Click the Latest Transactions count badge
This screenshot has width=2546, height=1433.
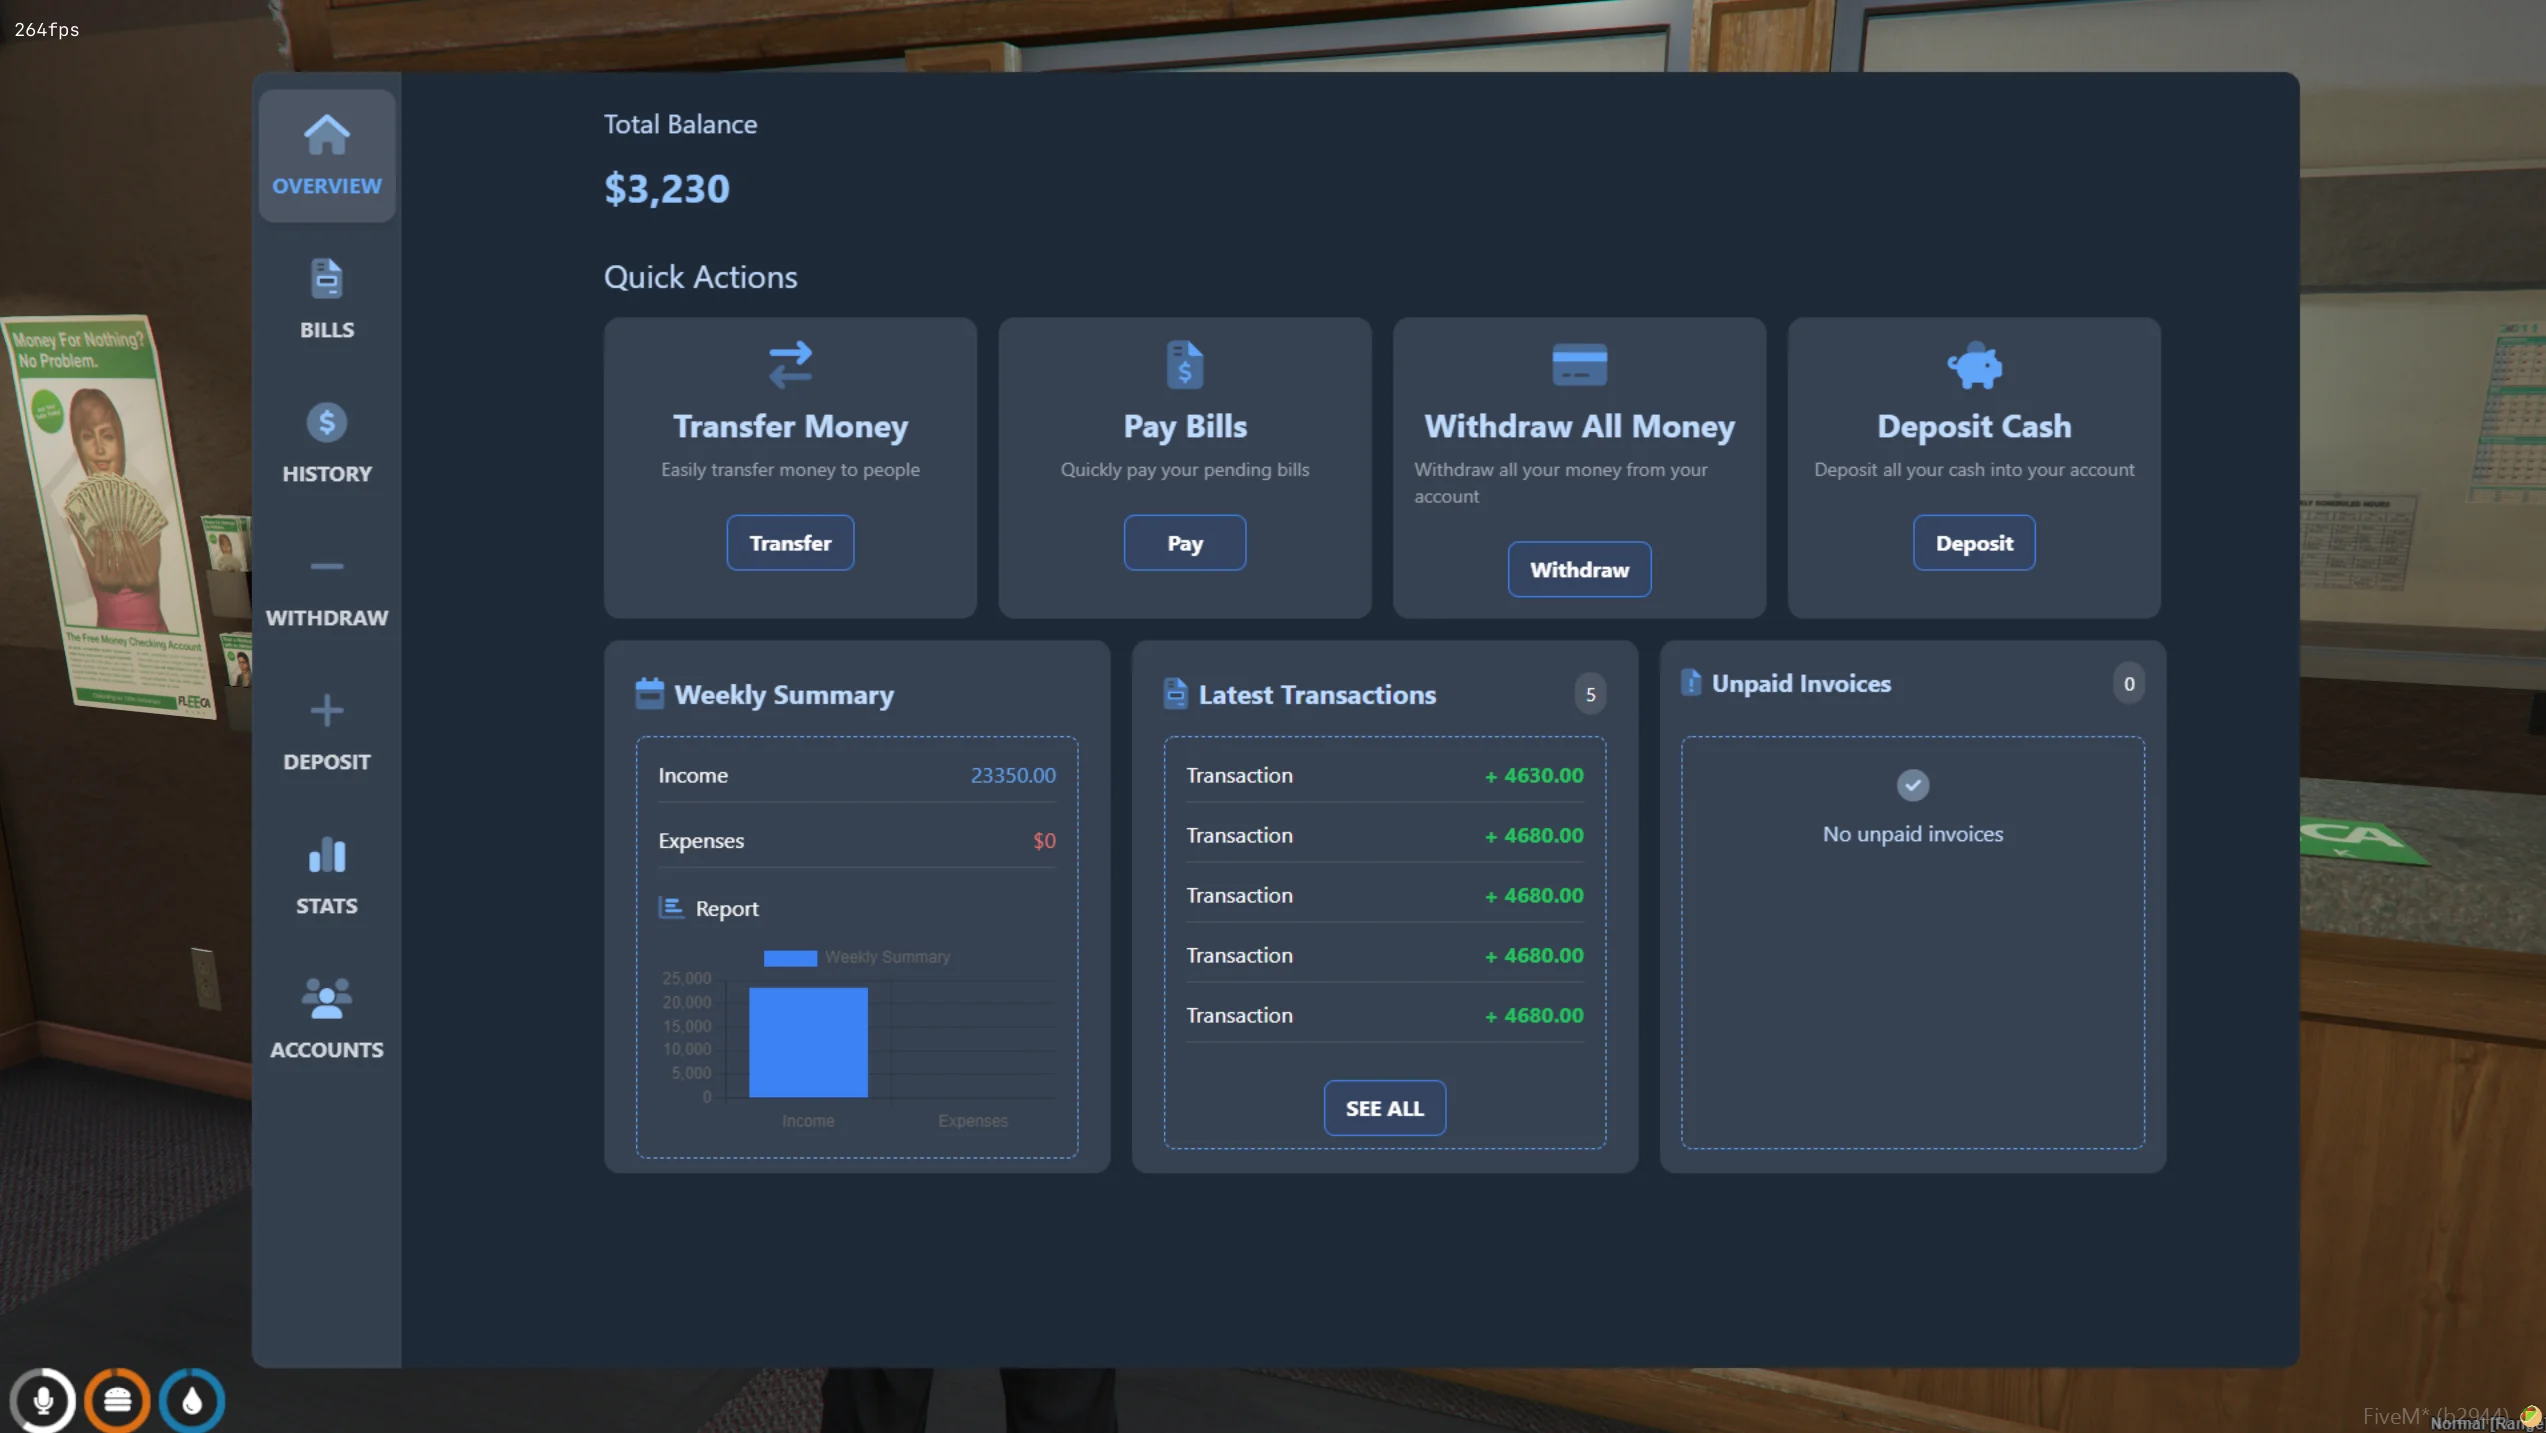(x=1589, y=694)
